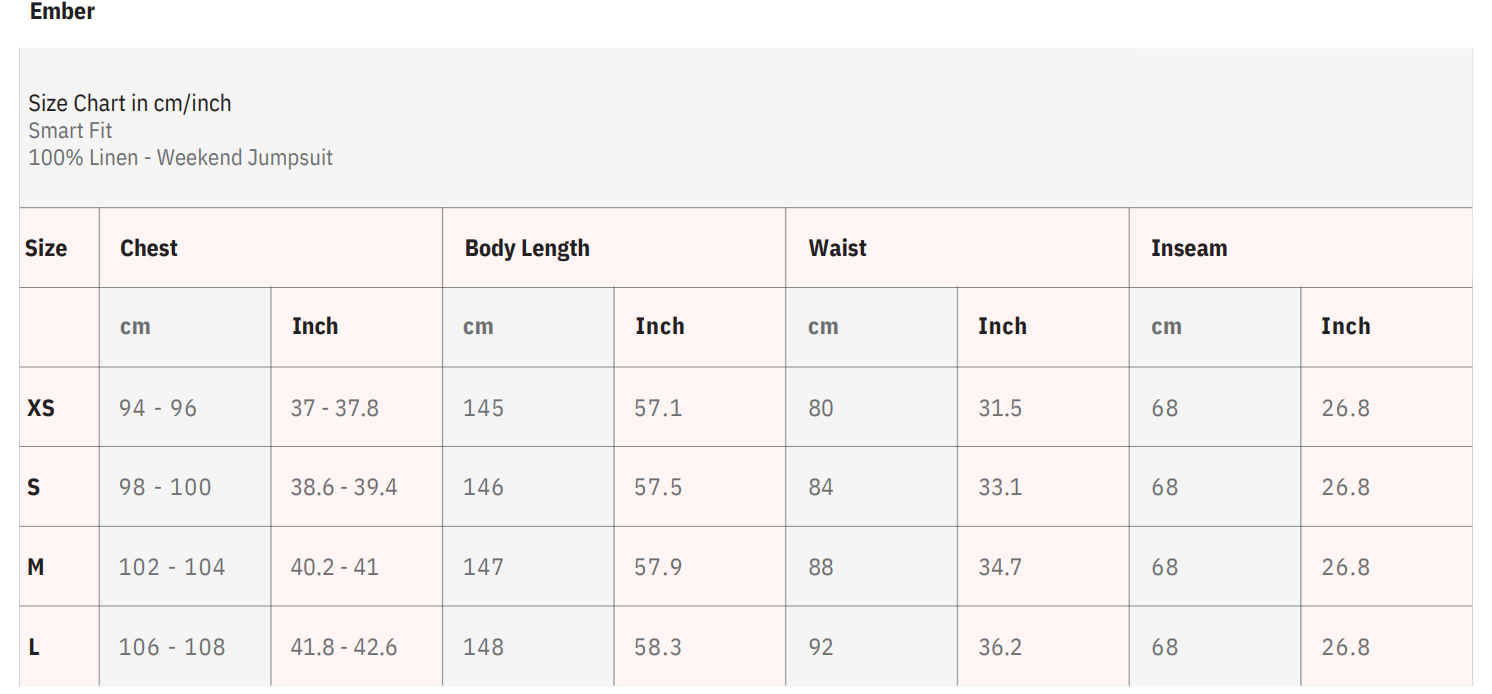Click the Size Chart in cm/inch title
Viewport: 1492px width, 694px height.
[129, 103]
